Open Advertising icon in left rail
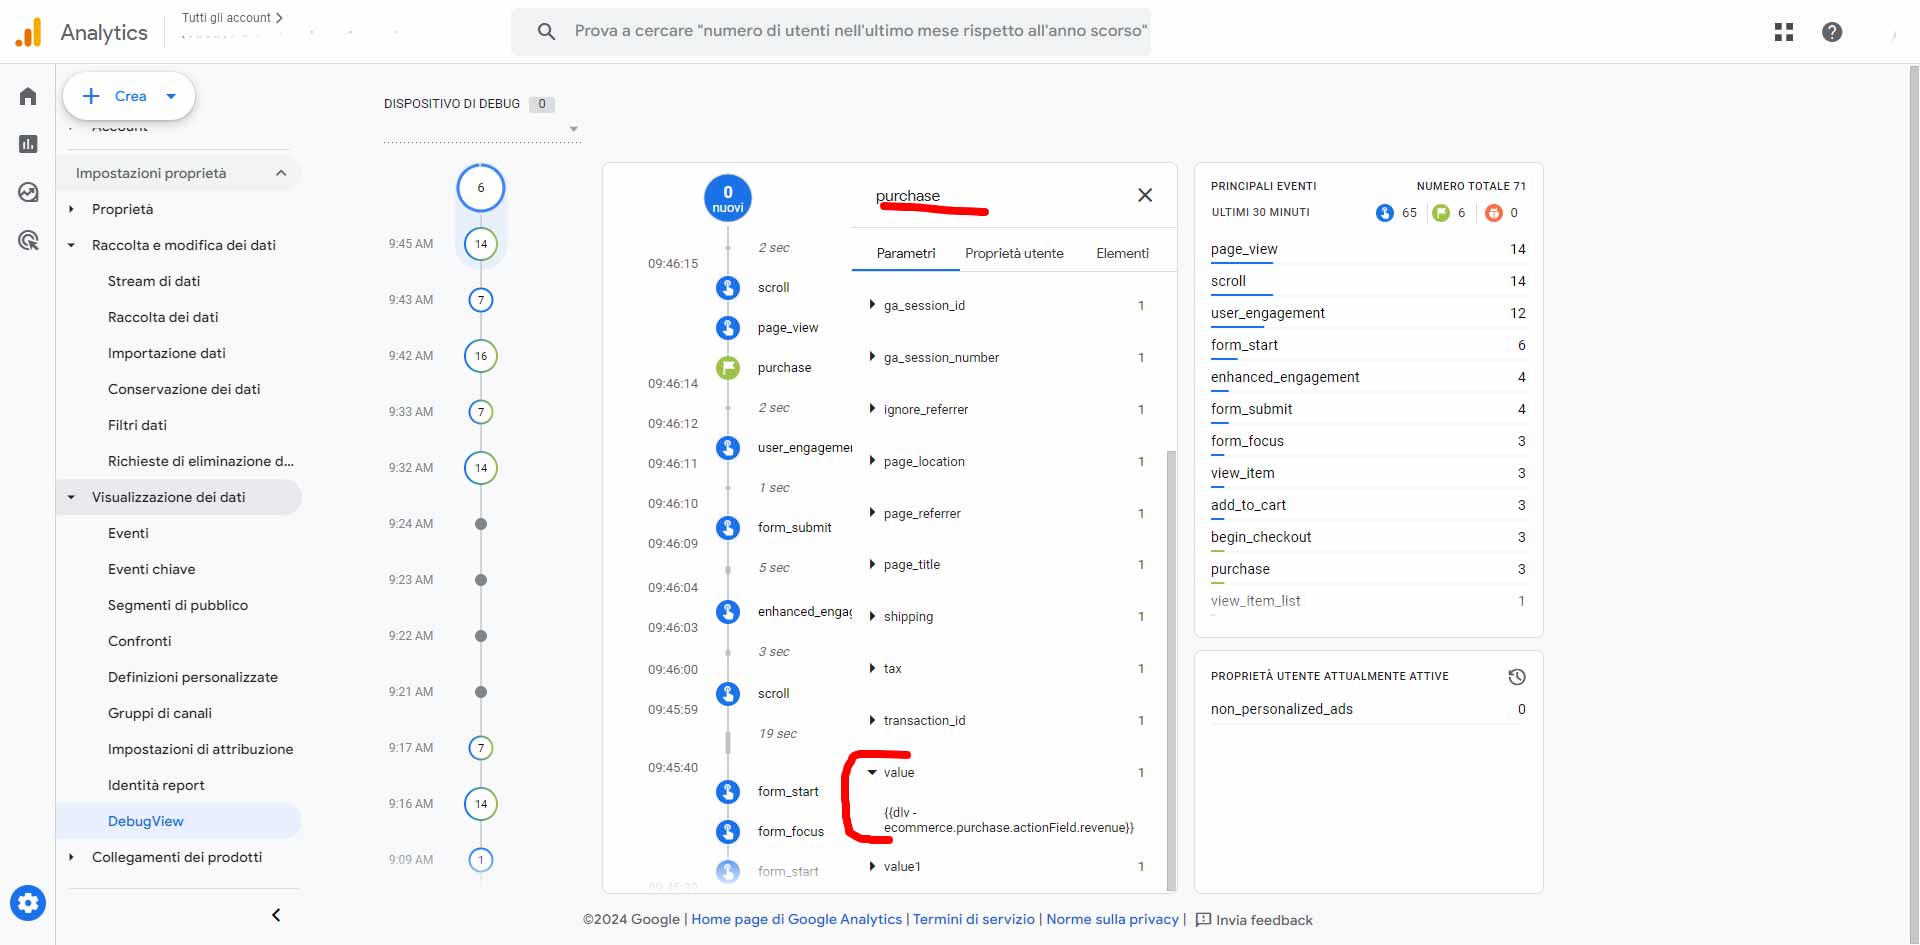The image size is (1920, 945). [28, 240]
